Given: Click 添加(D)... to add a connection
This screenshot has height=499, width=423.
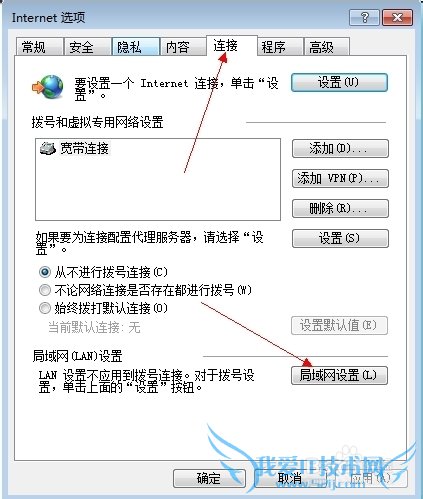Looking at the screenshot, I should [x=340, y=148].
